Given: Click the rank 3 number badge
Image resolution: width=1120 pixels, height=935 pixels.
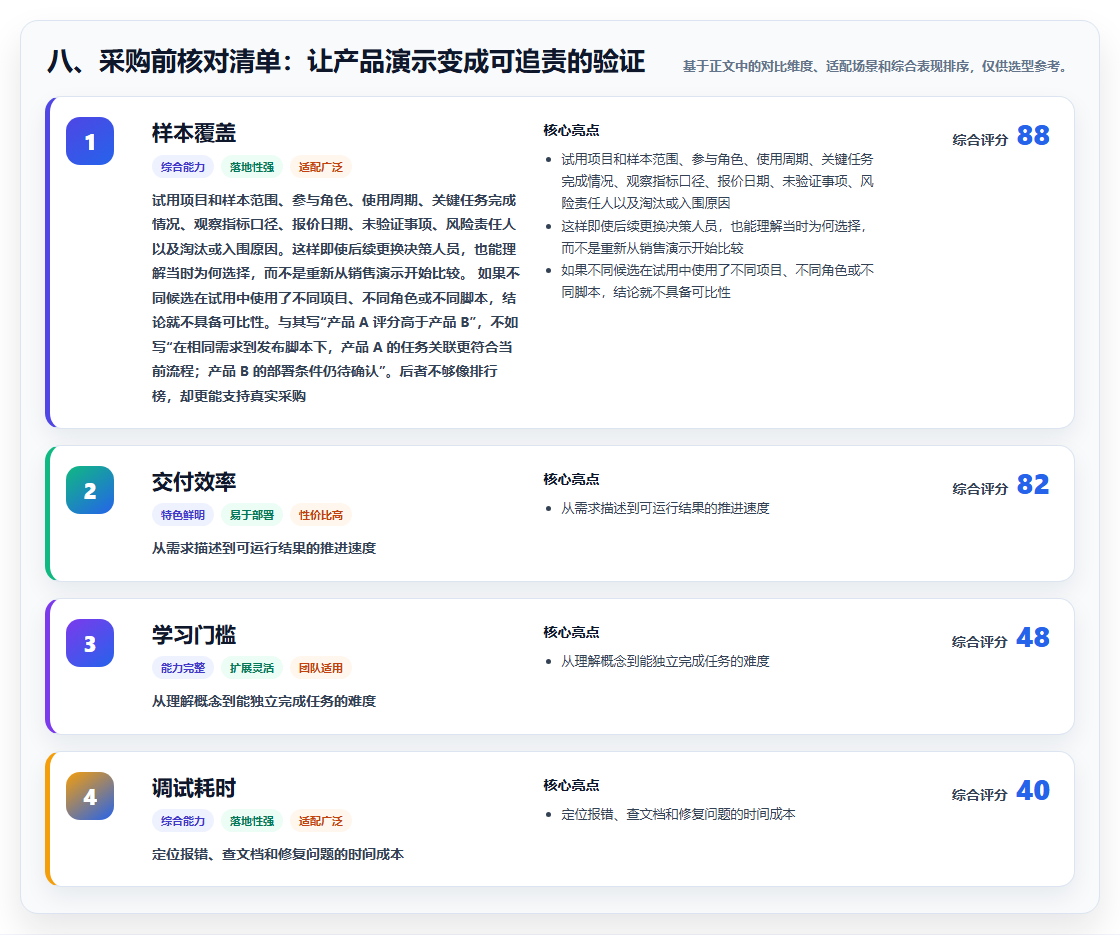Looking at the screenshot, I should point(90,643).
